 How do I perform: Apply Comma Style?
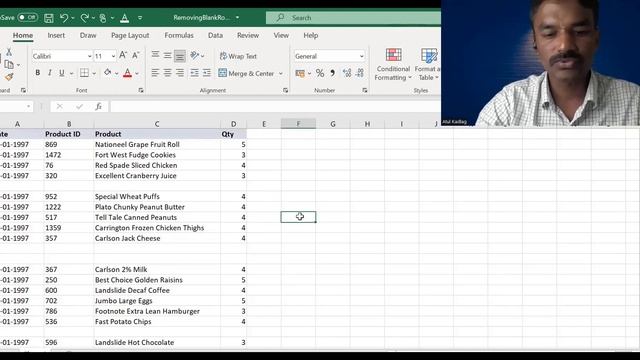click(333, 73)
